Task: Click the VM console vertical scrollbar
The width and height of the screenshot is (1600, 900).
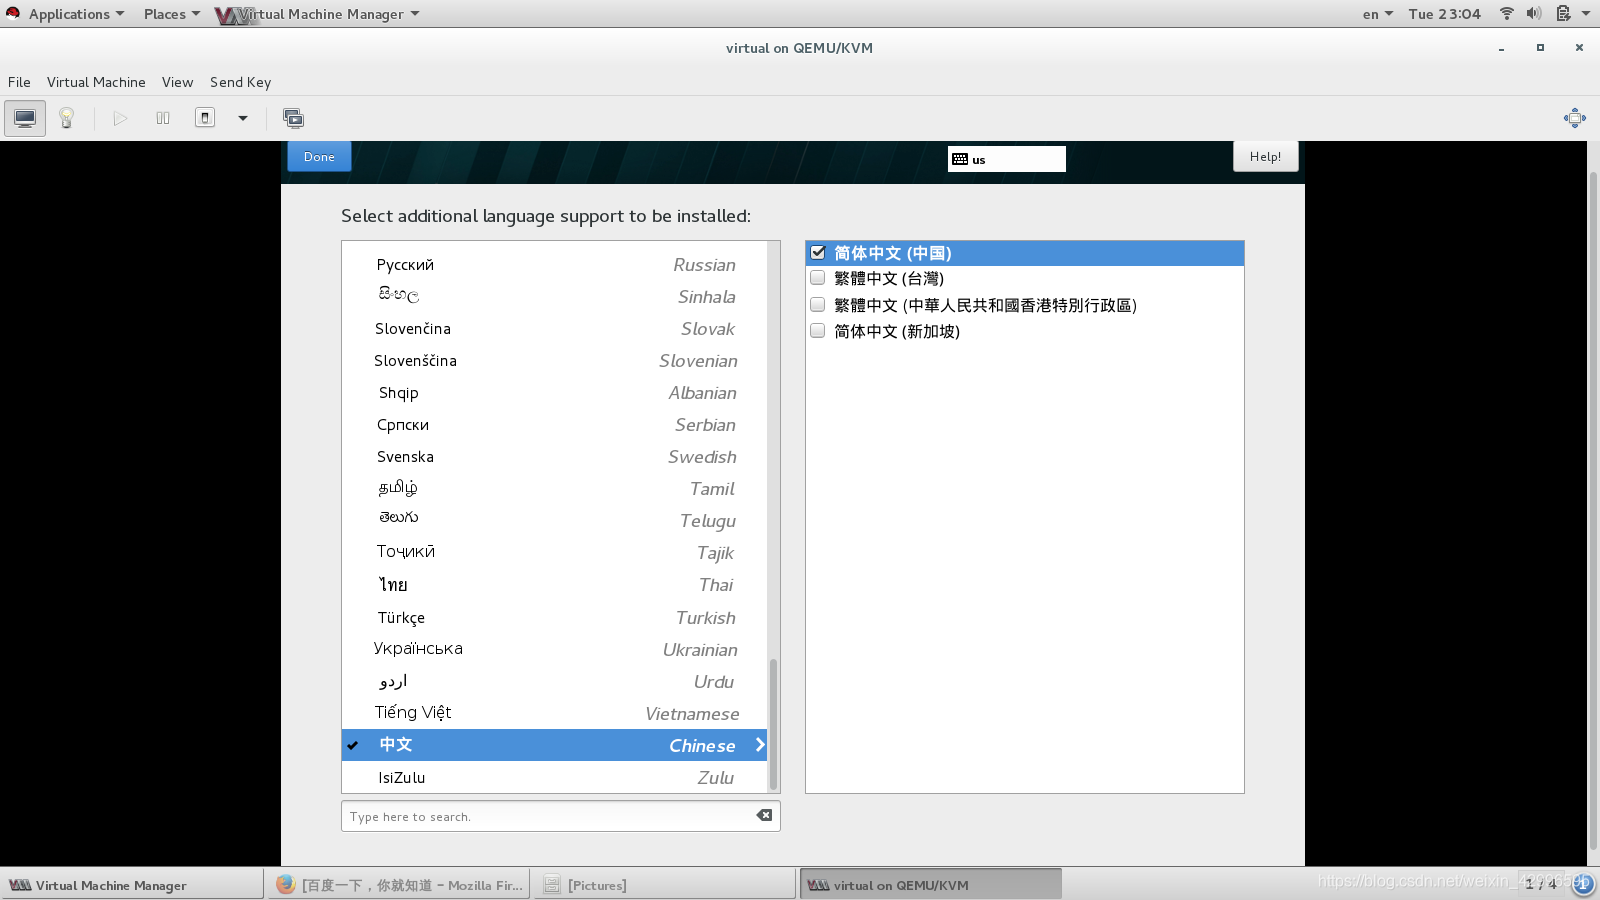Action: (x=1593, y=510)
